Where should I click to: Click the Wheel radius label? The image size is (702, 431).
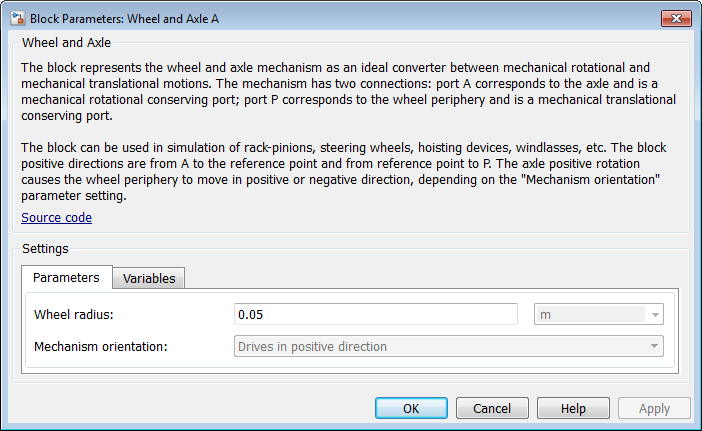74,315
